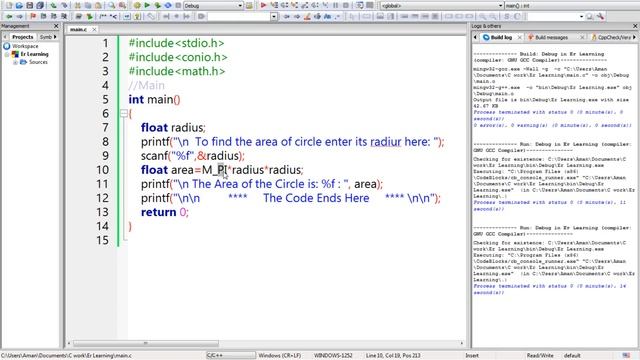Open Find with magnifier icon
This screenshot has height=360, width=640.
click(111, 6)
